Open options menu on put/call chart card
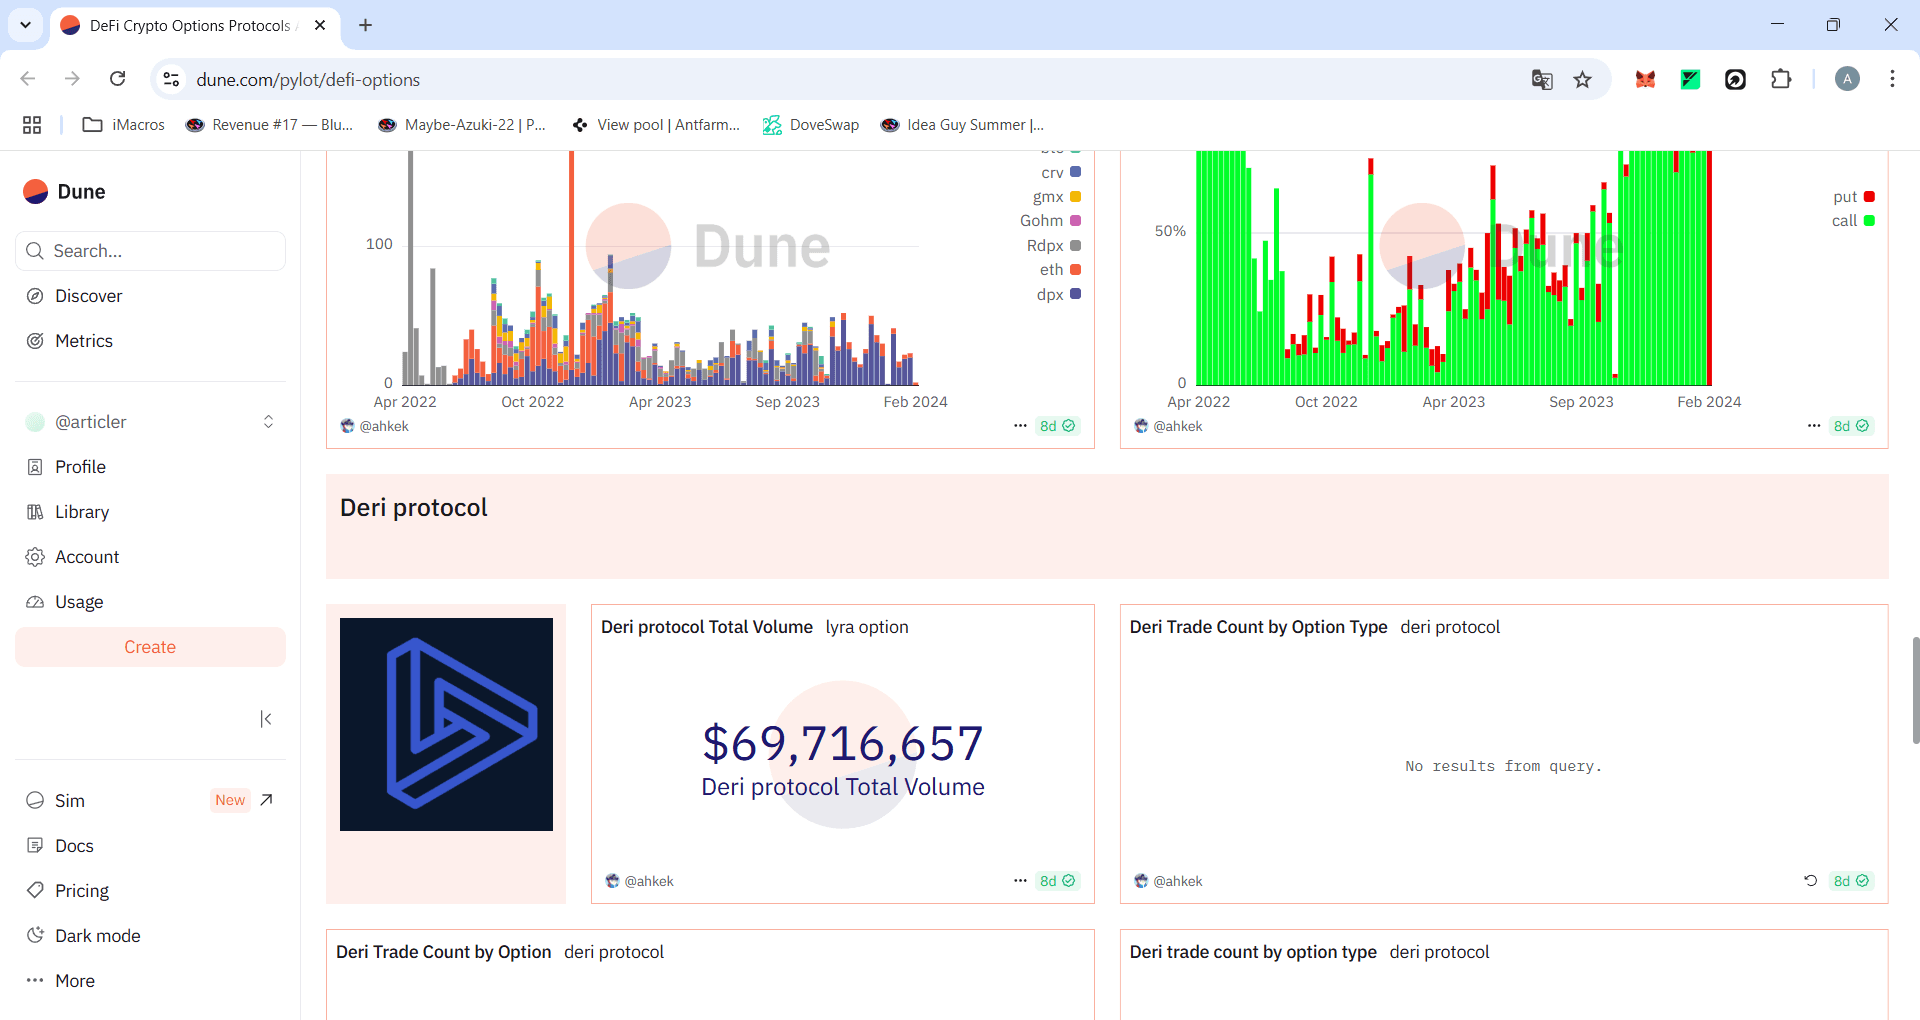Screen dimensions: 1920x1020 pos(1814,426)
